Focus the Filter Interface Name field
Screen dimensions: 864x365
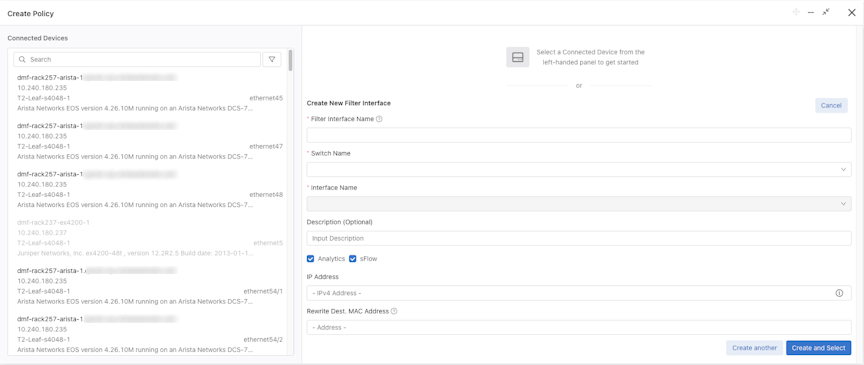point(579,135)
